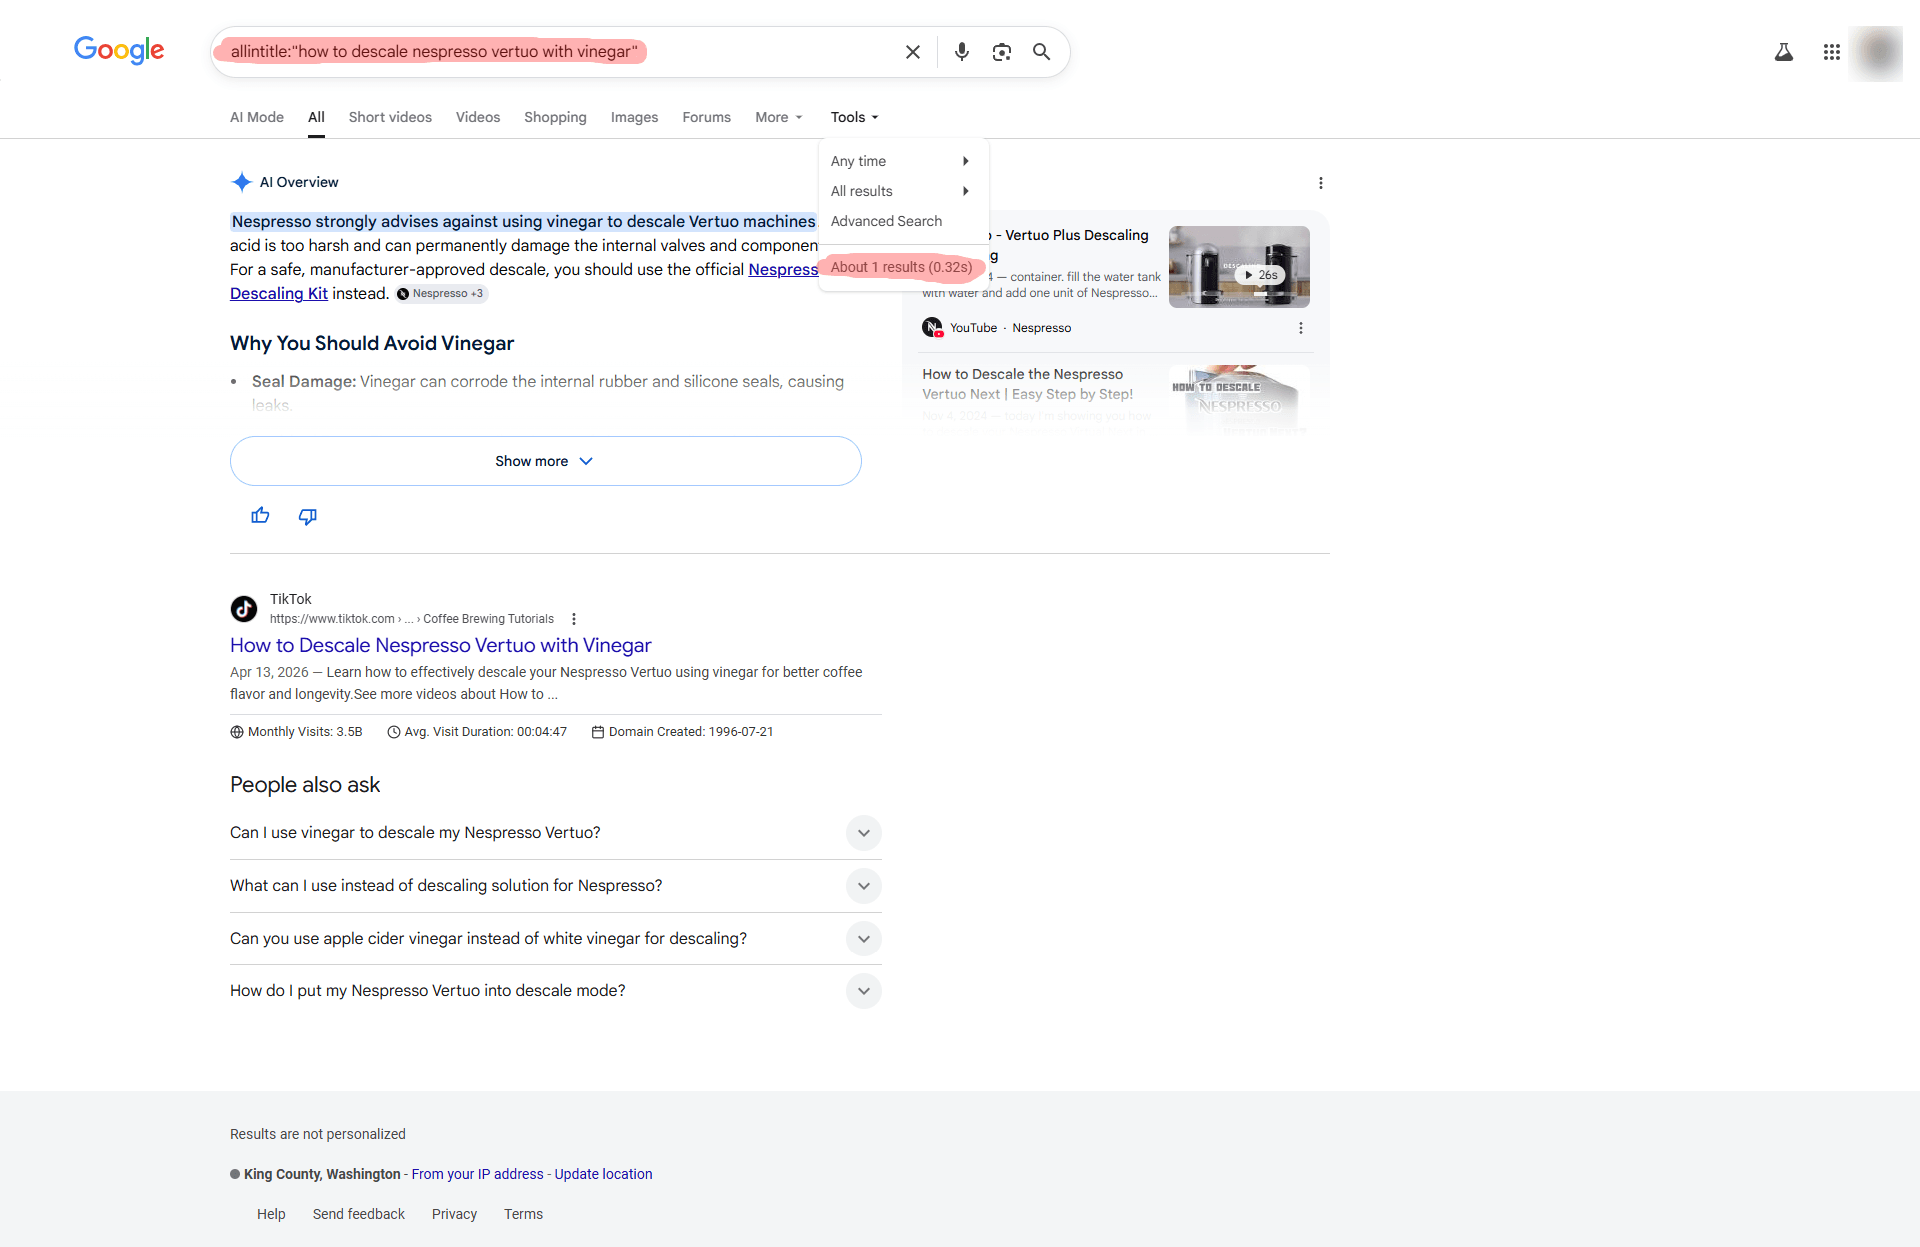Select the All results tab
Screen dimensions: 1920x1247
pos(316,117)
